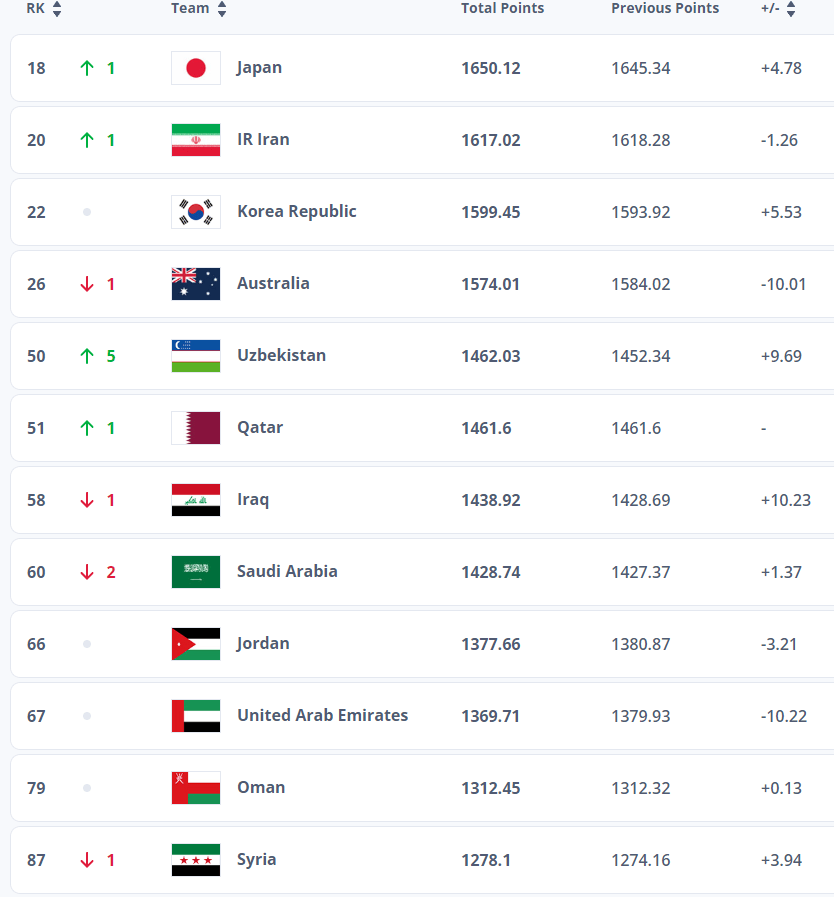Click the Uzbekistan flag icon
Screen dimensions: 834x897
click(196, 356)
